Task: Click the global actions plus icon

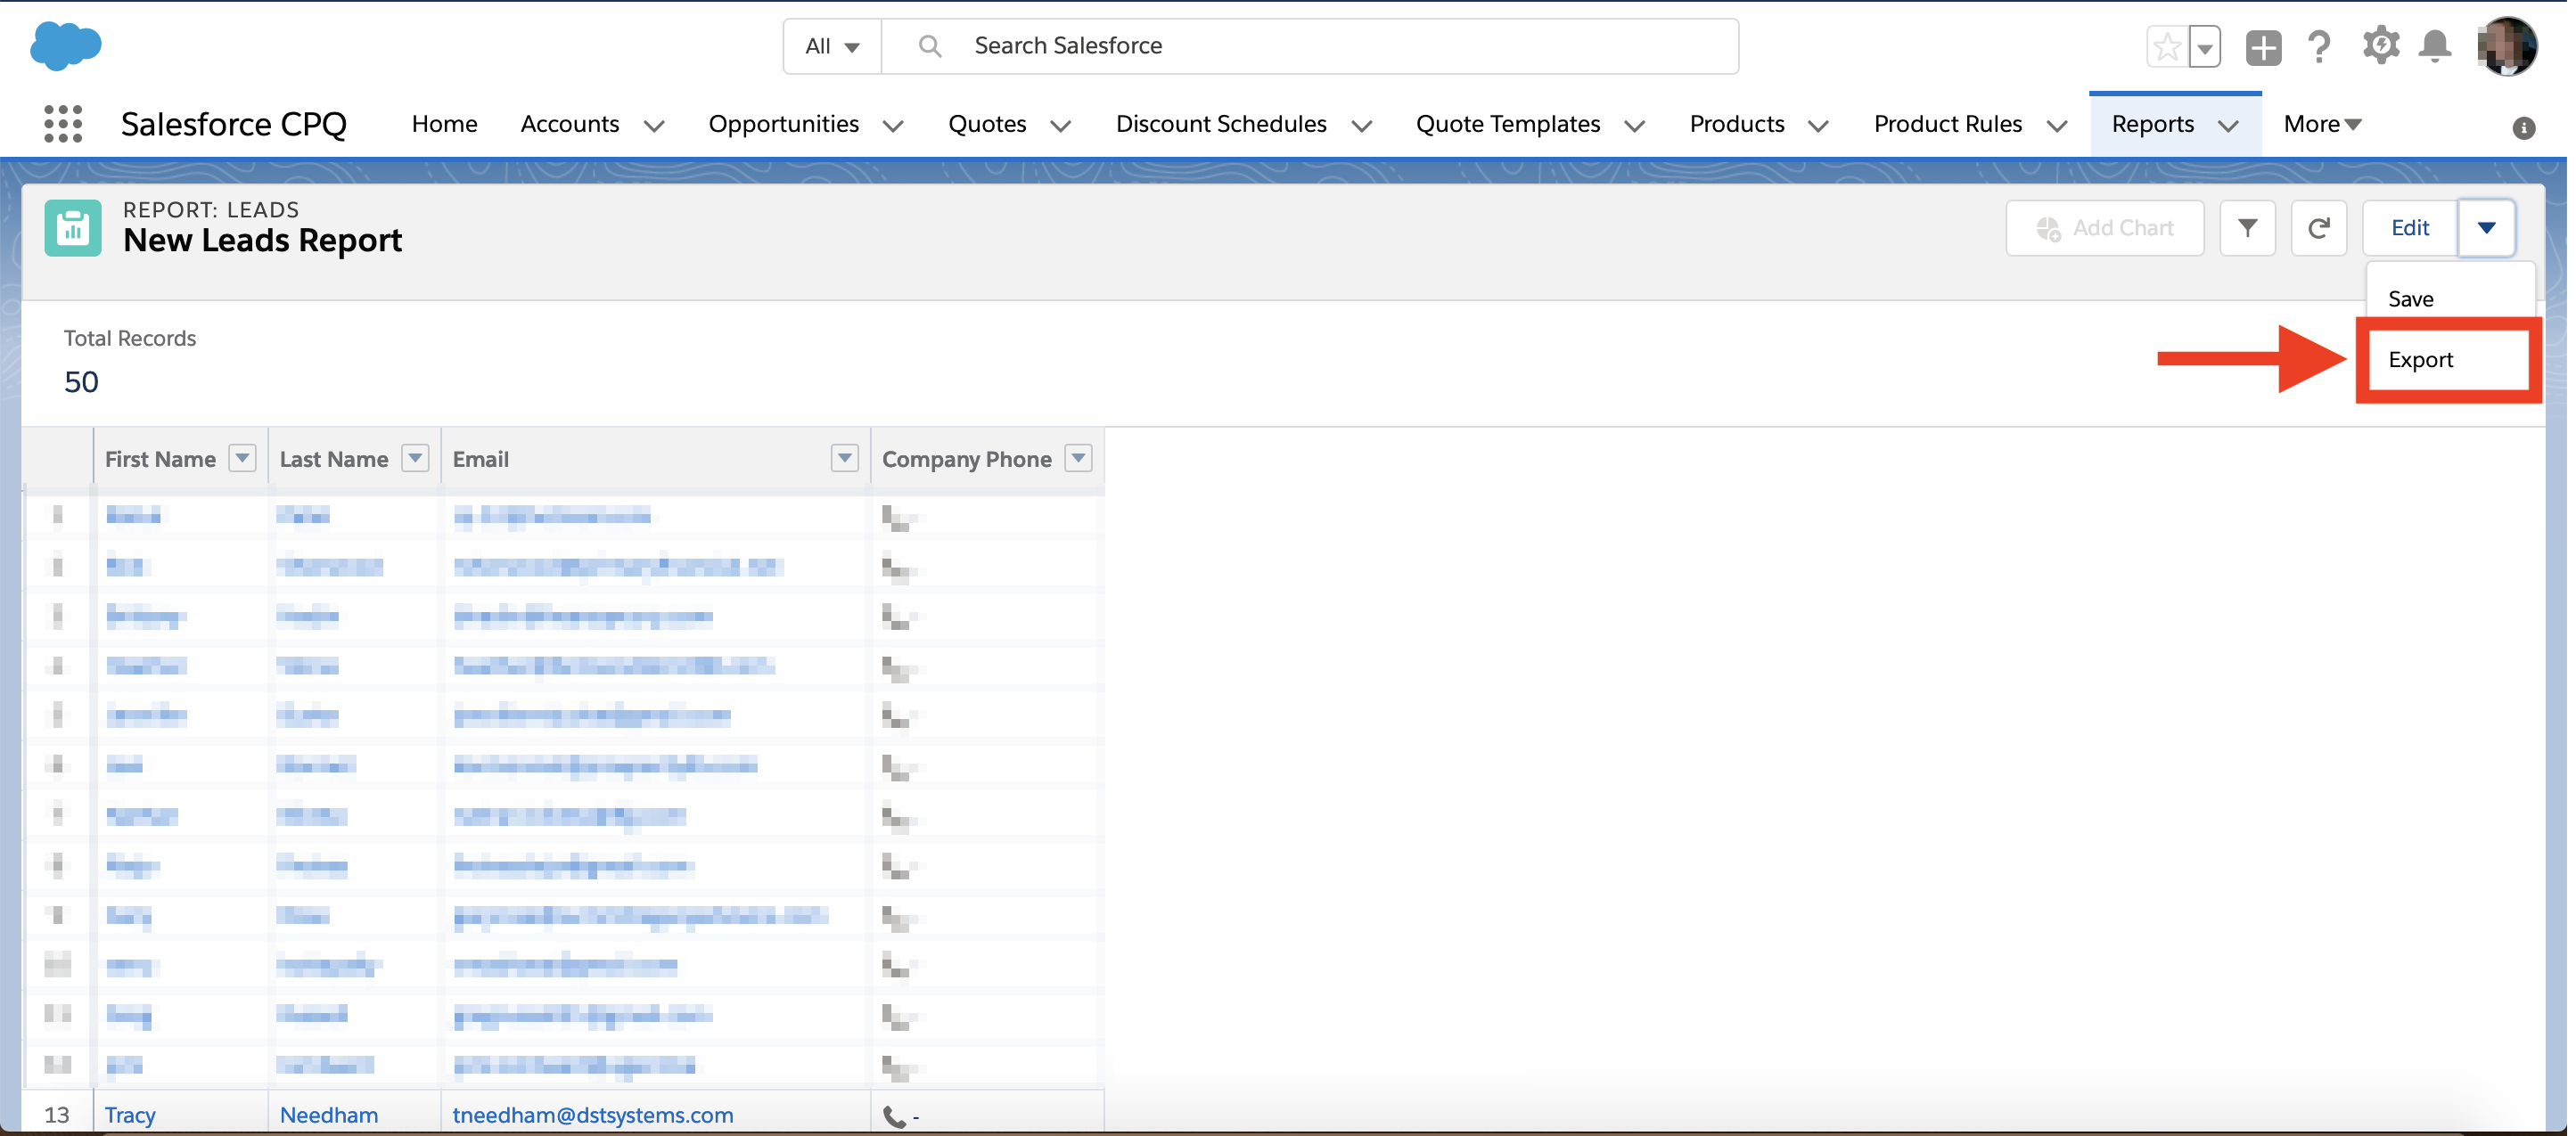Action: 2263,47
